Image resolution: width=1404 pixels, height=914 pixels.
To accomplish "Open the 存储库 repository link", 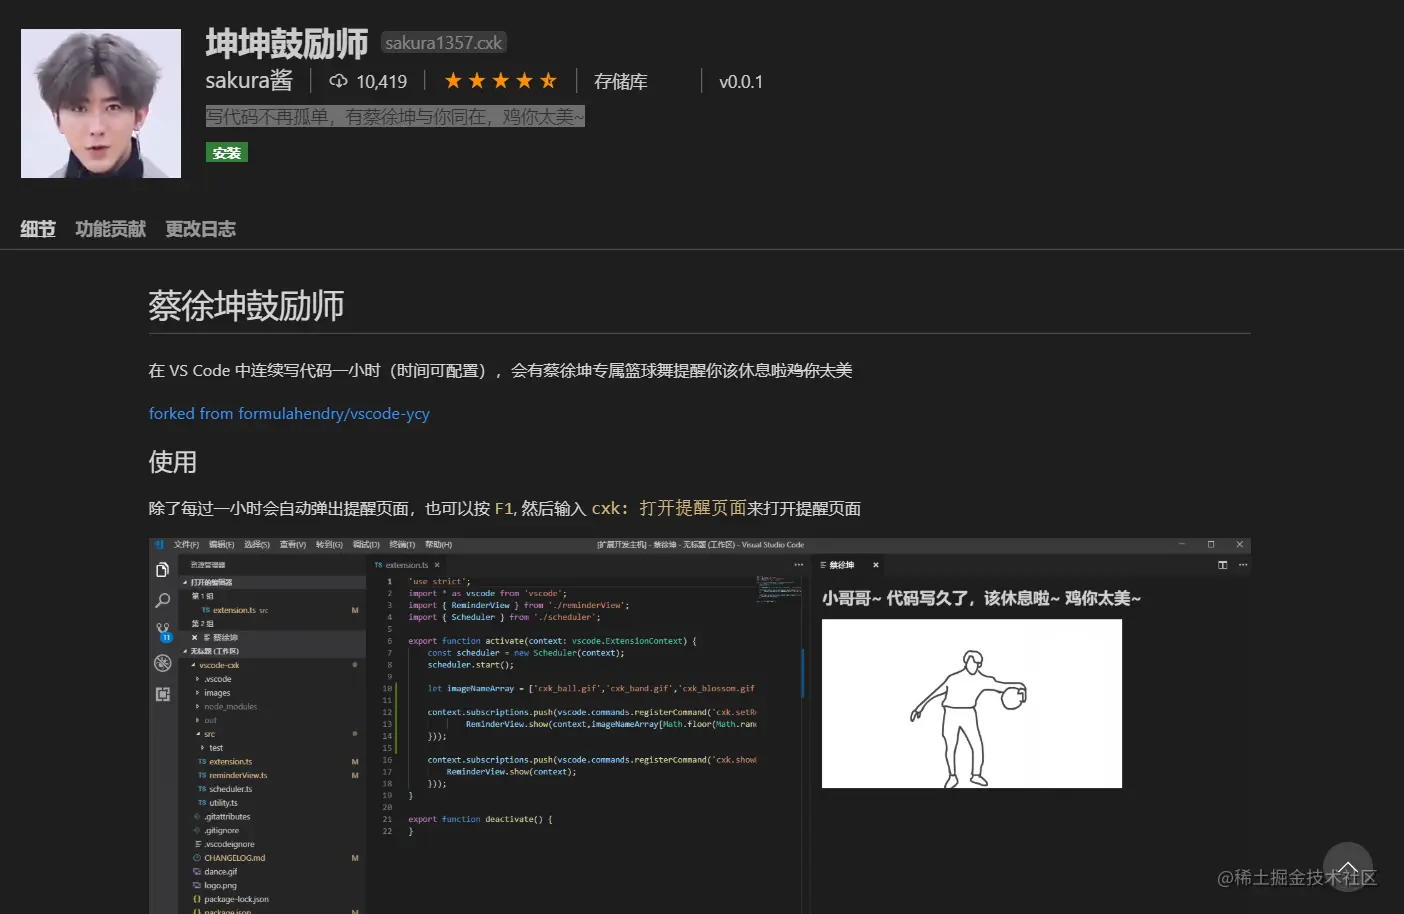I will (x=621, y=82).
